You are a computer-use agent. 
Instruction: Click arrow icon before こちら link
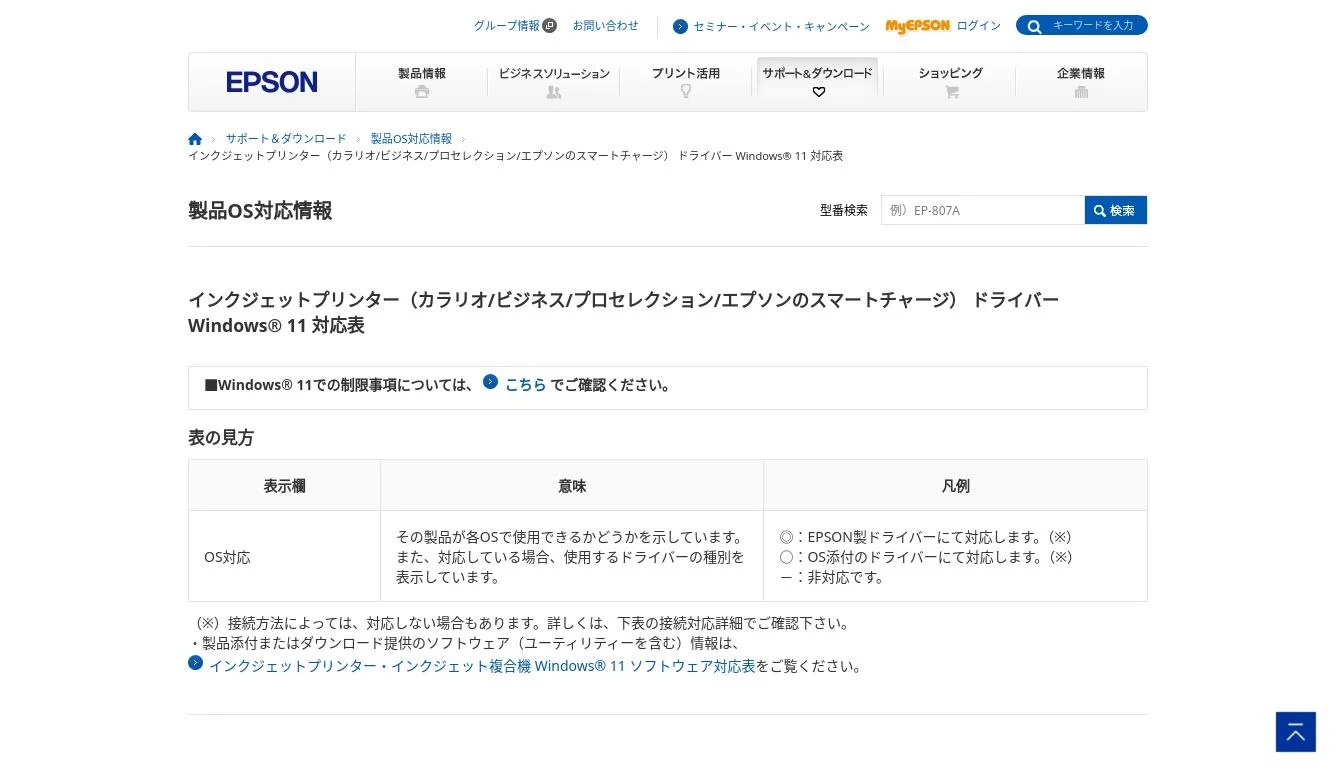[x=490, y=381]
